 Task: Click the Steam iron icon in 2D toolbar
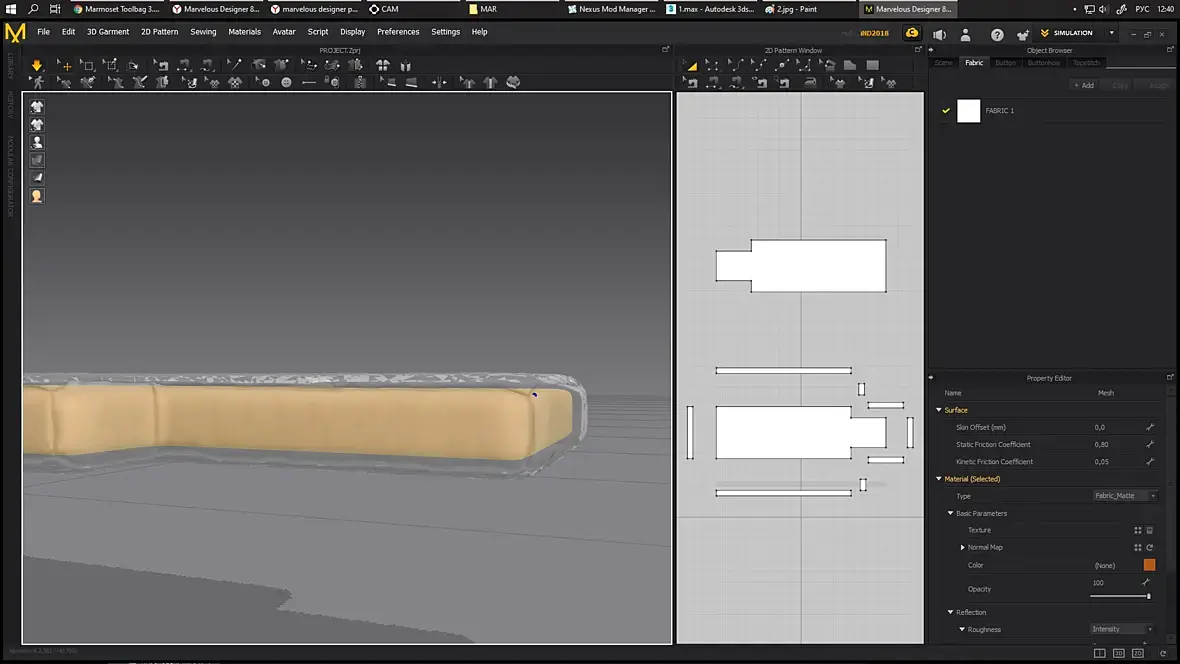click(810, 83)
